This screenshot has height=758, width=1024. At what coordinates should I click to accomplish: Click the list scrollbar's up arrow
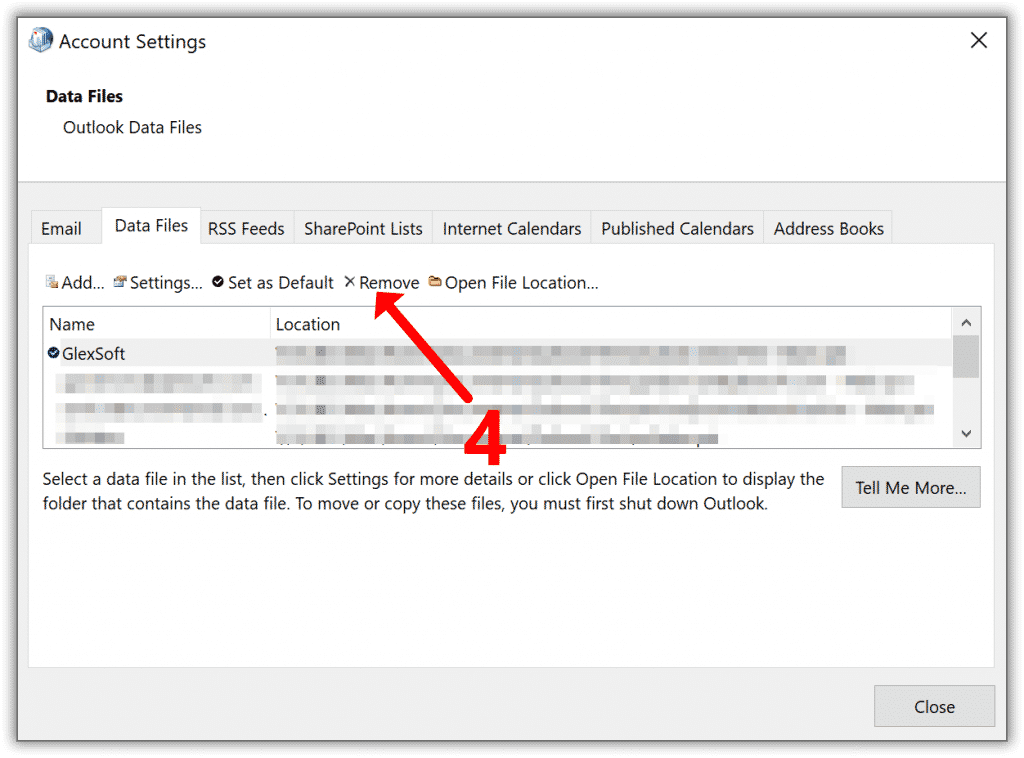coord(966,323)
